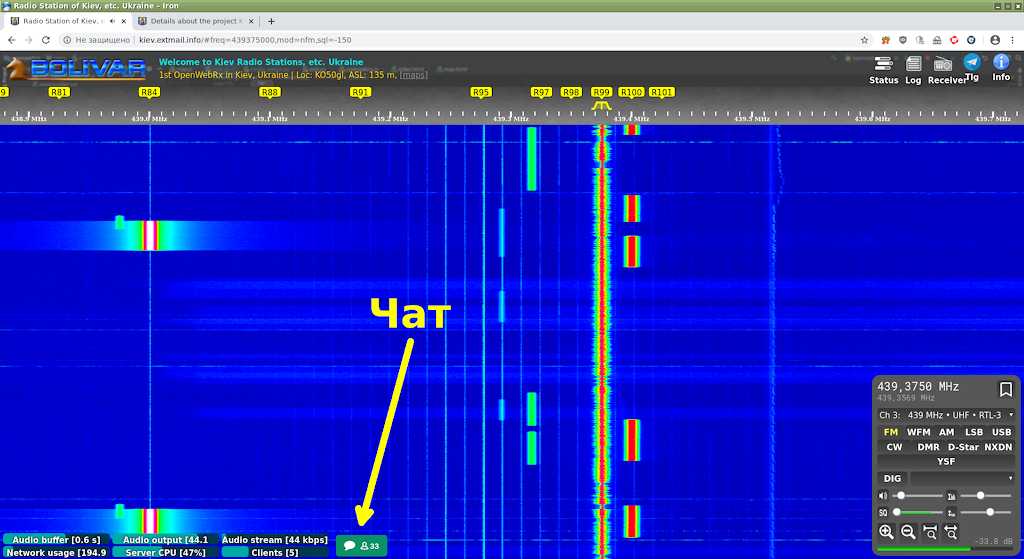Toggle the SQ squelch button

[x=883, y=512]
